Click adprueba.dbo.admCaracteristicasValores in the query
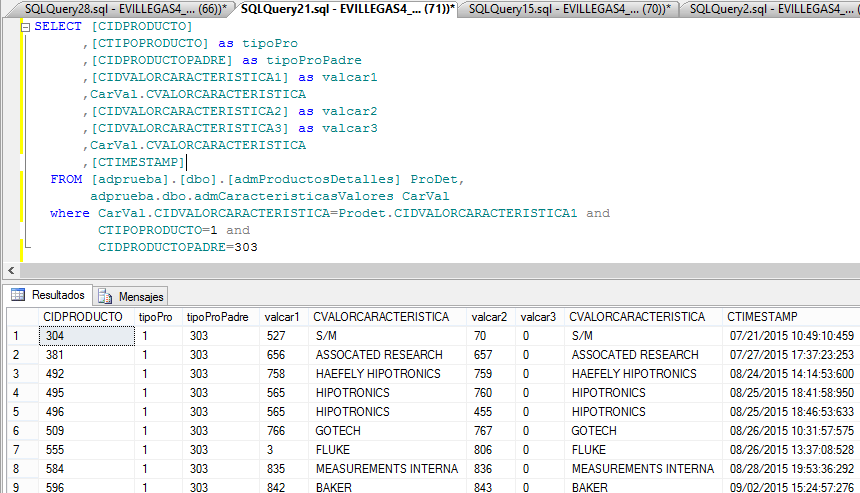Viewport: 860px width, 493px height. 242,196
